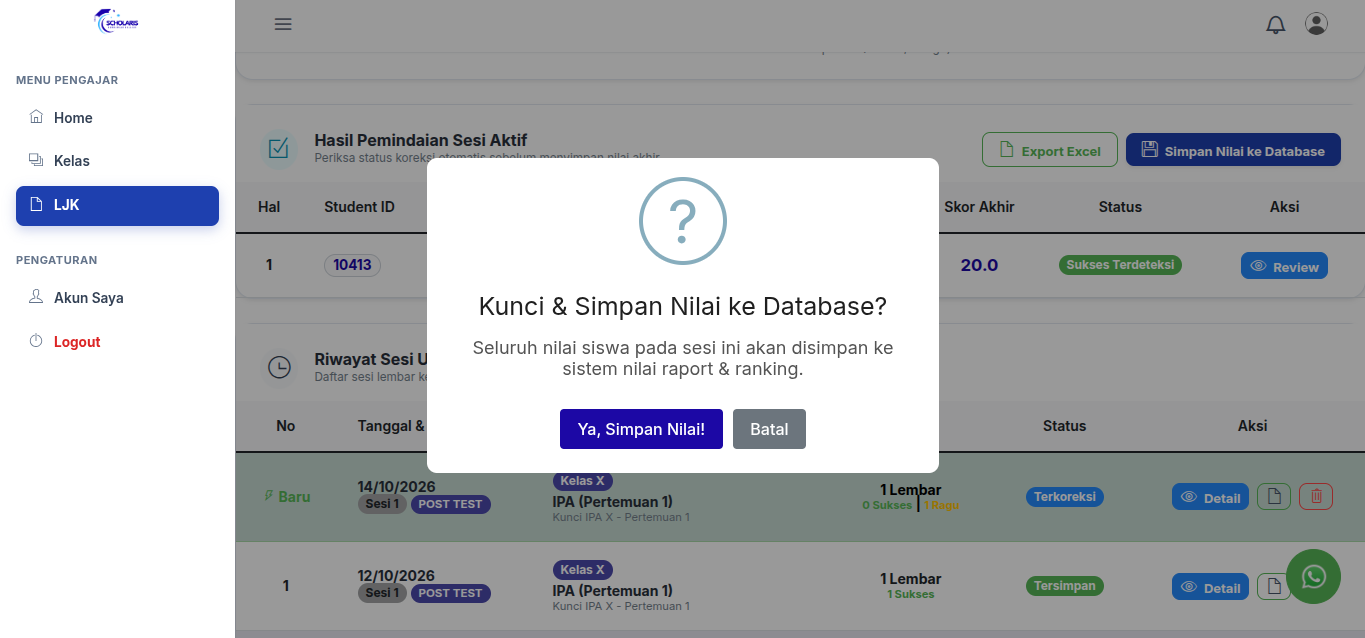Open WhatsApp chat floating button
1365x638 pixels.
(x=1313, y=577)
